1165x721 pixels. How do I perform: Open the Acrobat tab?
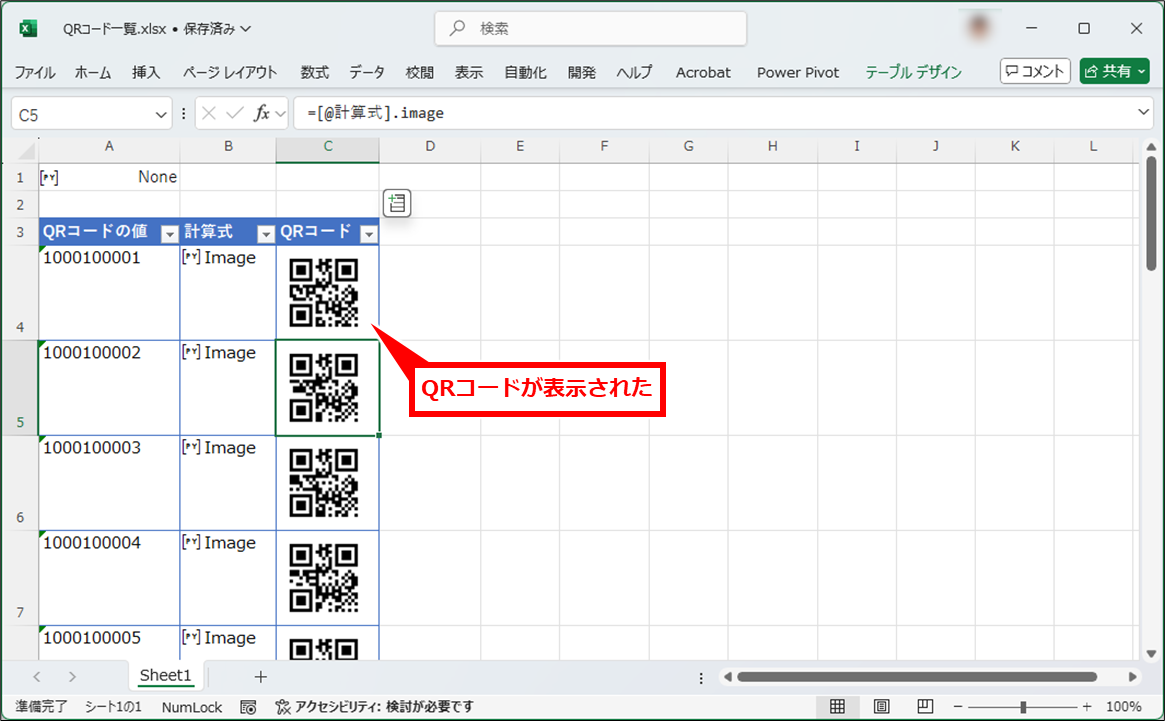point(703,72)
